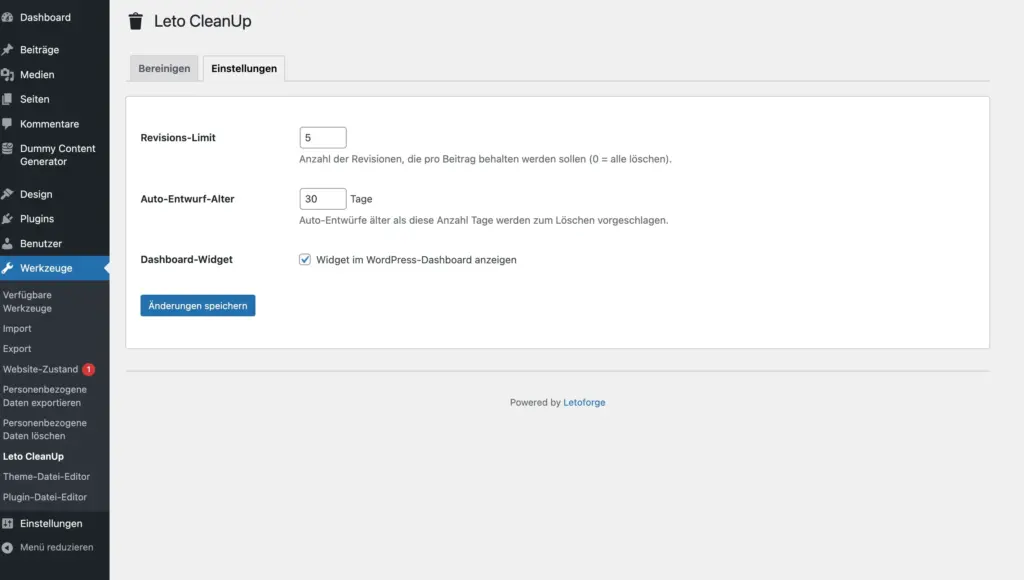The image size is (1024, 580).
Task: Open the Import submenu link
Action: click(x=17, y=329)
